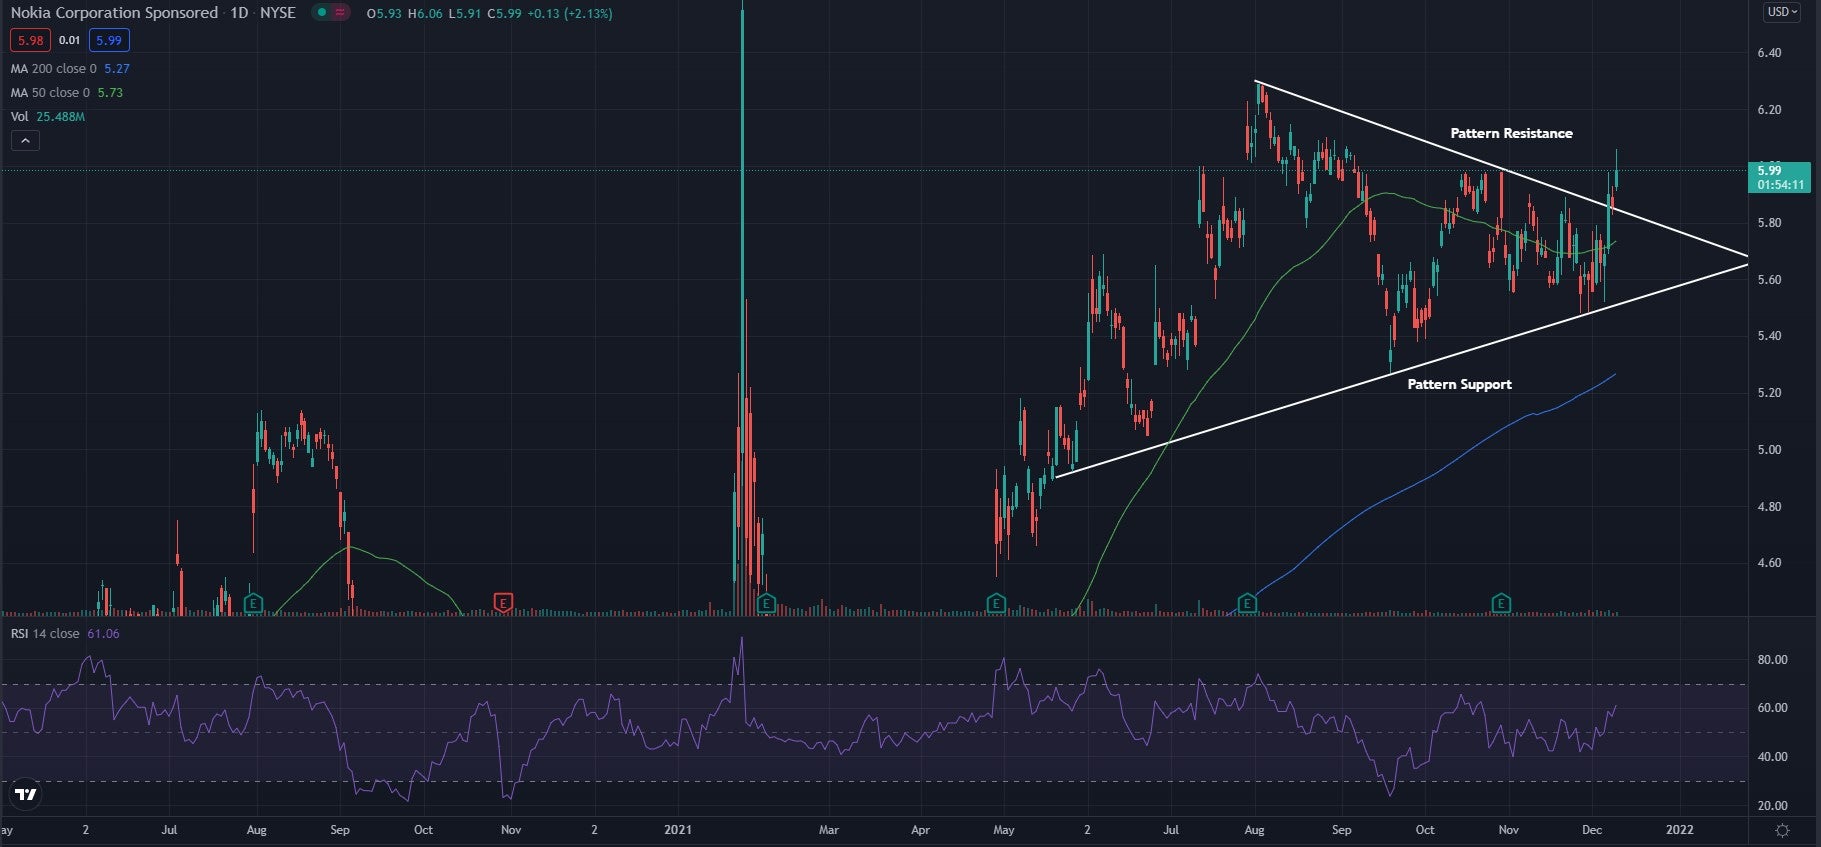
Task: Click the red earnings E marker
Action: point(504,603)
